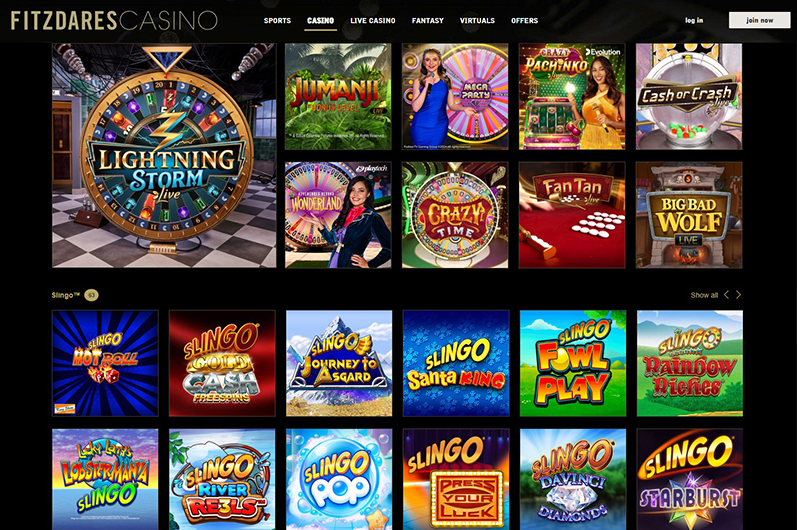Open the Virtuals section
The height and width of the screenshot is (530, 797).
pyautogui.click(x=477, y=21)
